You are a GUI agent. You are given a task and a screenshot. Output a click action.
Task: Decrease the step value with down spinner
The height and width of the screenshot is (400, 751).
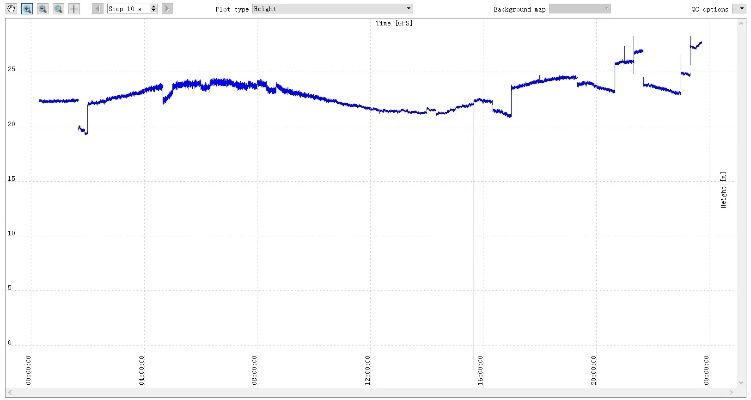154,11
